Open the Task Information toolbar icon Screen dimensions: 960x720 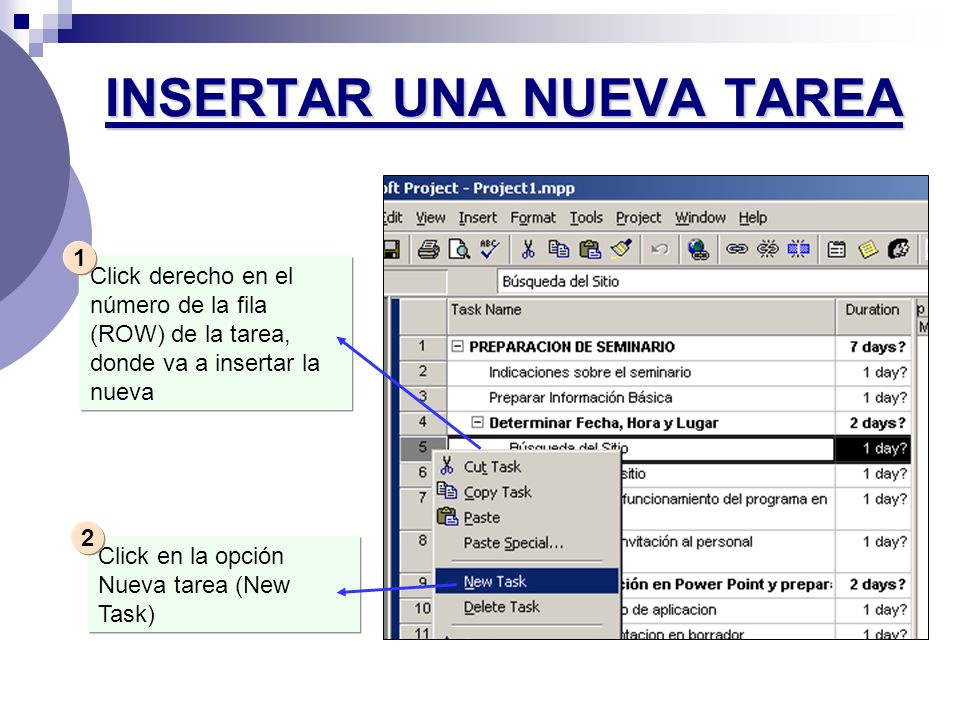coord(836,249)
